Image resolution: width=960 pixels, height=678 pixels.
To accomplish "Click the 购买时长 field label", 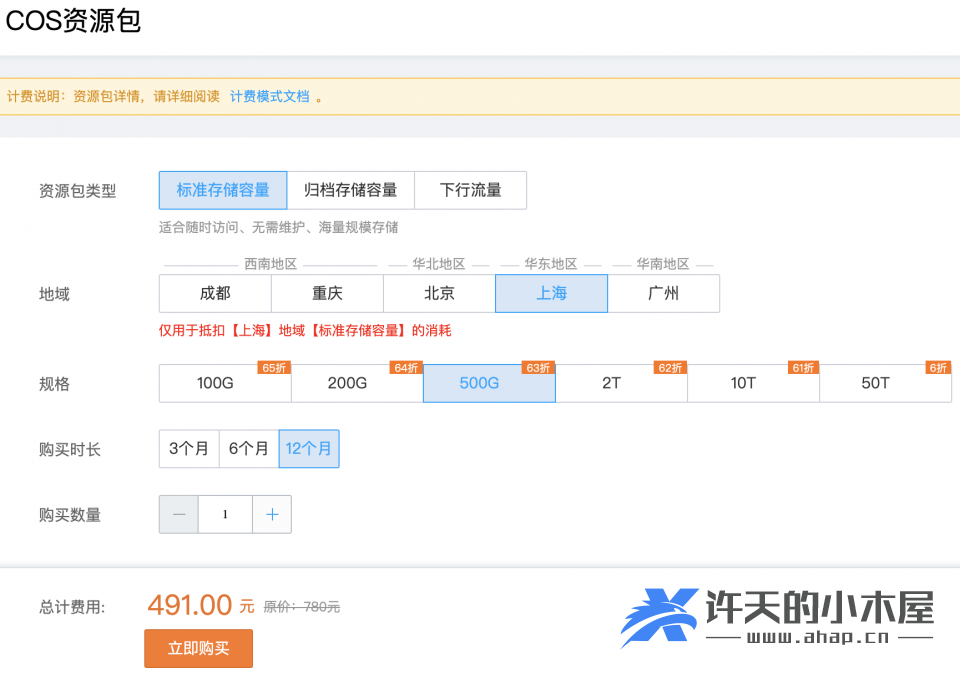I will point(70,450).
